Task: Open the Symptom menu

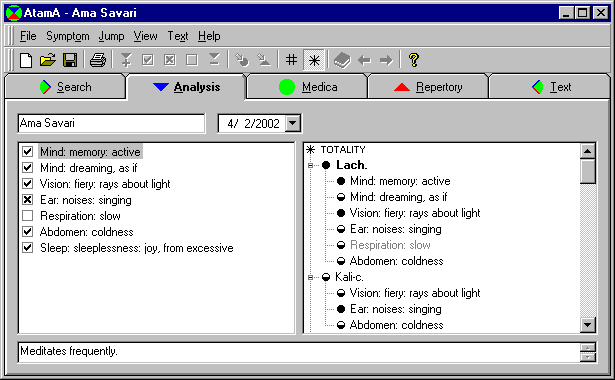Action: click(67, 36)
